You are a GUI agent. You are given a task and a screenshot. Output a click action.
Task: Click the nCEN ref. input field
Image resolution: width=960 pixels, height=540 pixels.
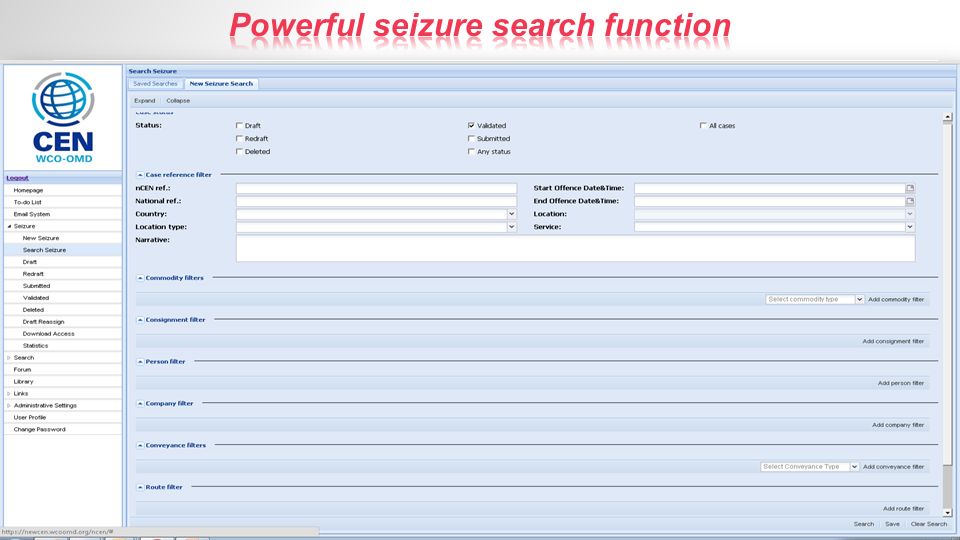click(x=377, y=188)
